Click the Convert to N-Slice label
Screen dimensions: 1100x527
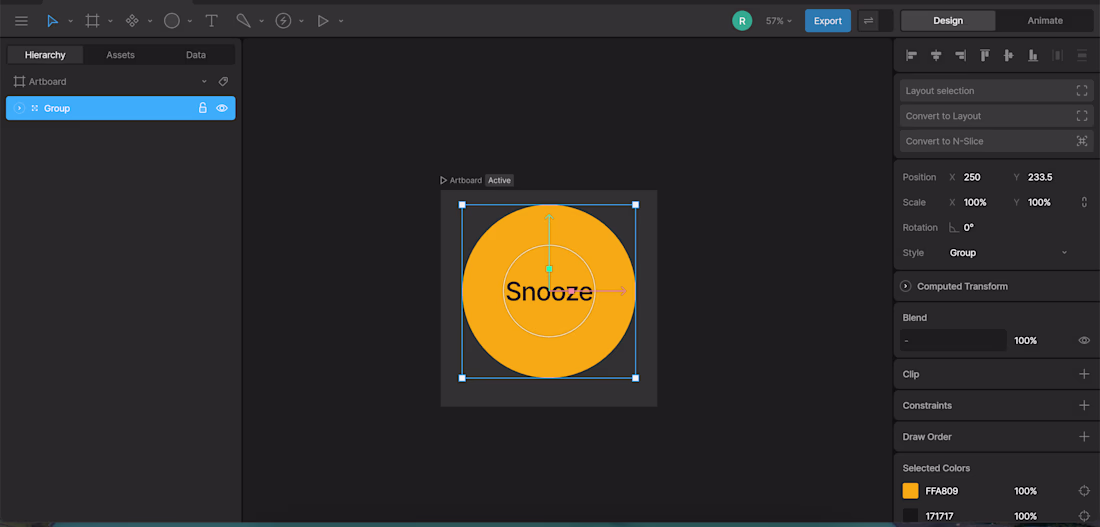pos(944,141)
